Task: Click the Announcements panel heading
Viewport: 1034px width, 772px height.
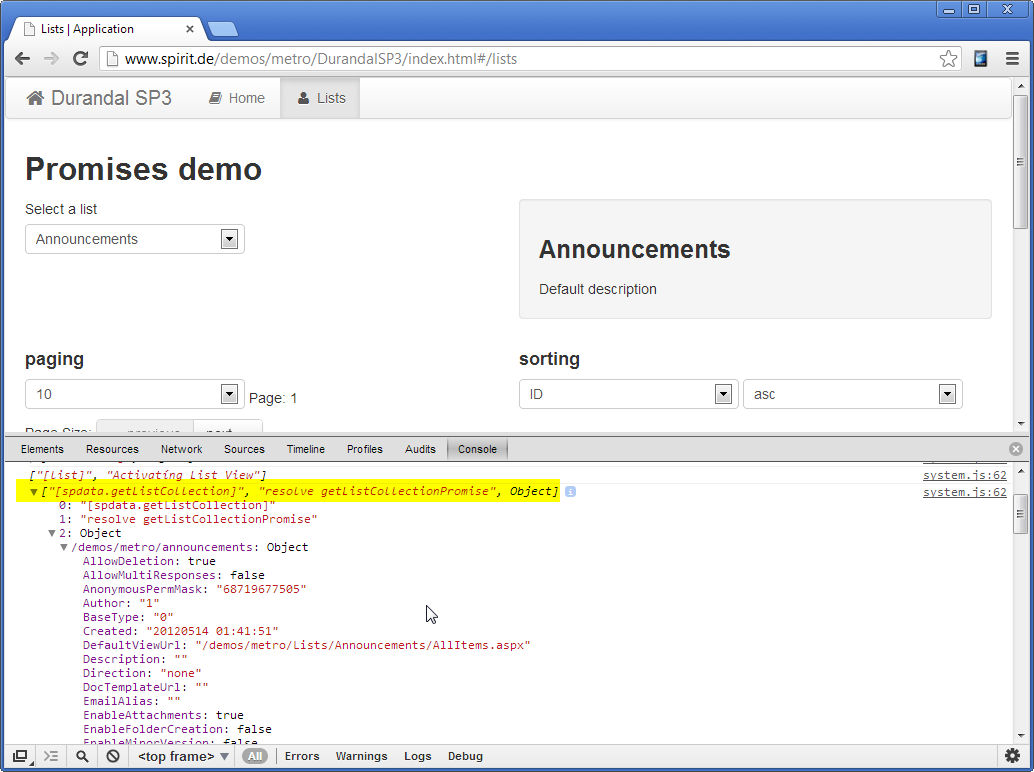Action: click(634, 249)
